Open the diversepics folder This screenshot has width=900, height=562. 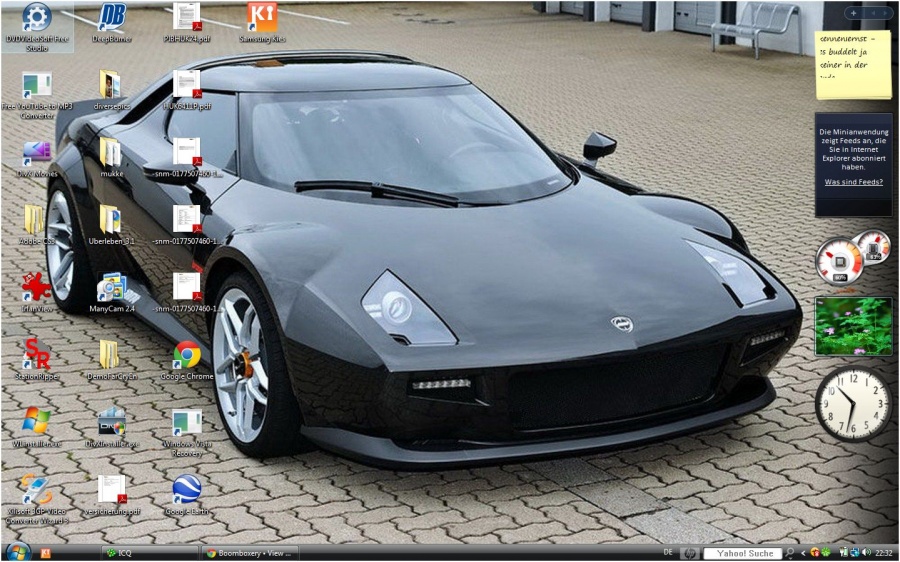pyautogui.click(x=111, y=86)
